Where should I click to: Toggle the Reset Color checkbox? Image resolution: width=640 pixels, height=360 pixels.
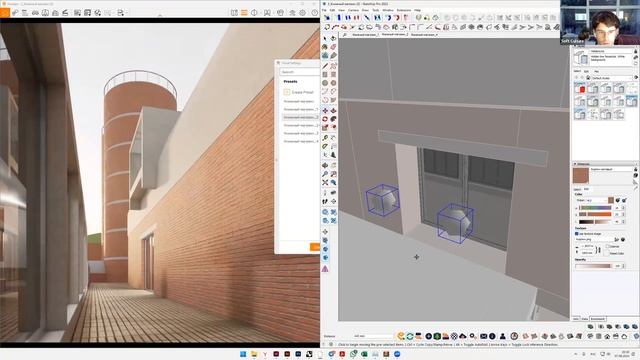pyautogui.click(x=608, y=253)
